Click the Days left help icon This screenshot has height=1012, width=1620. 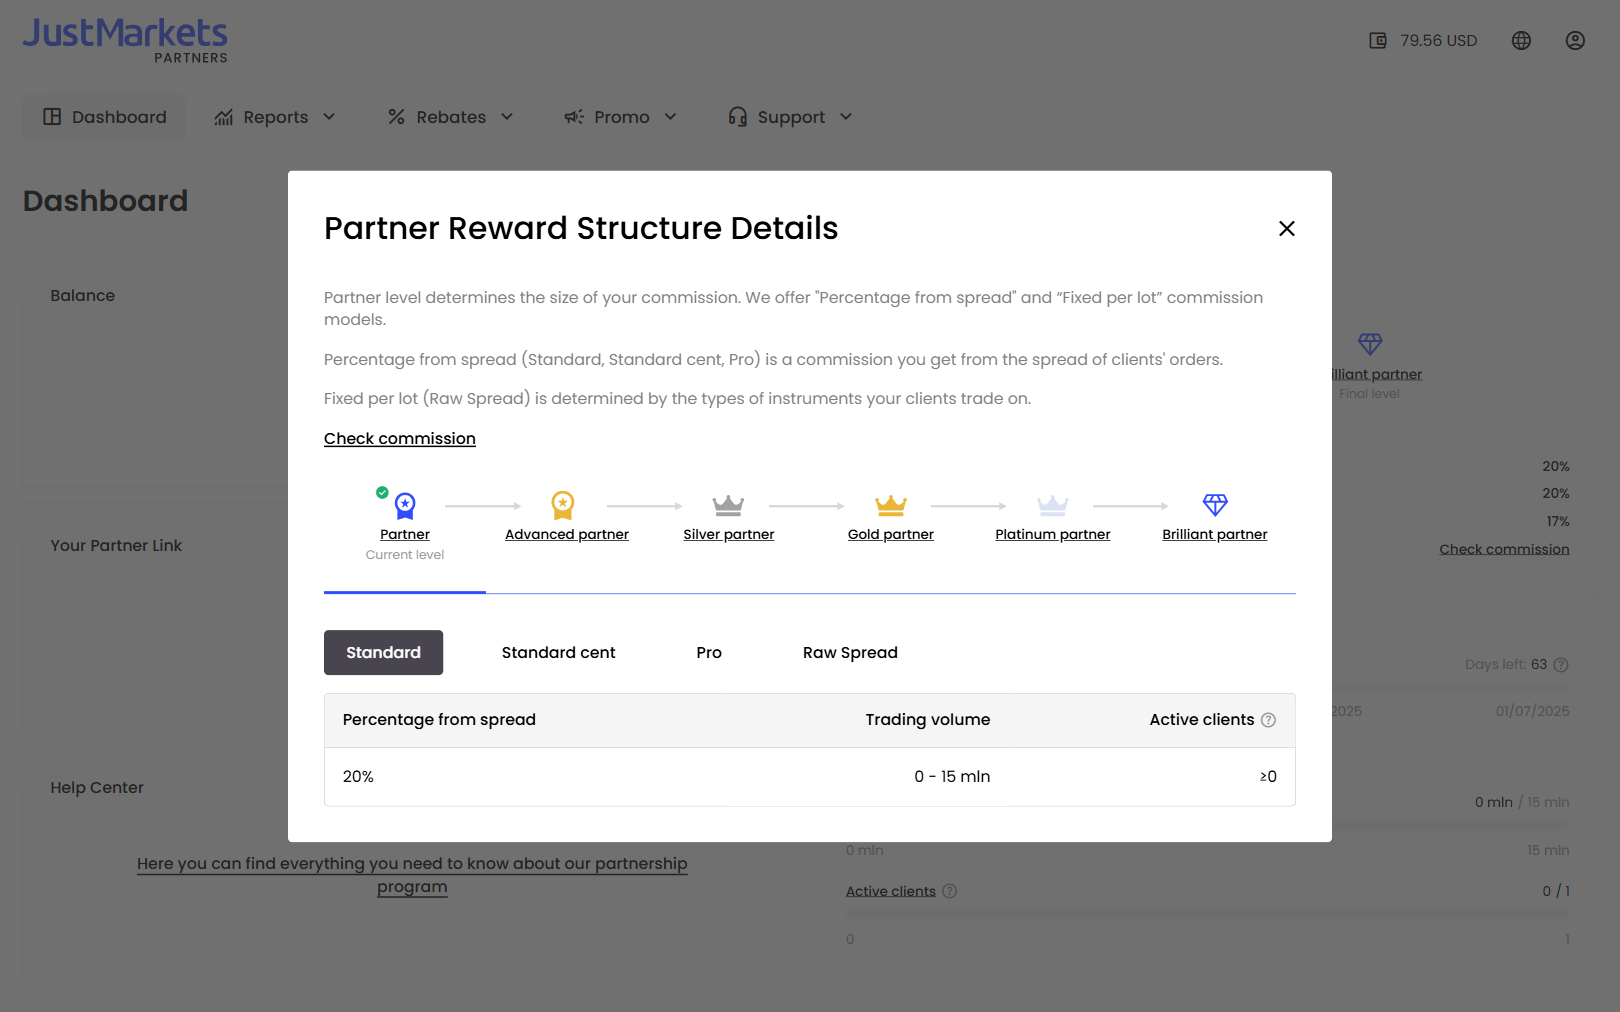pyautogui.click(x=1561, y=665)
